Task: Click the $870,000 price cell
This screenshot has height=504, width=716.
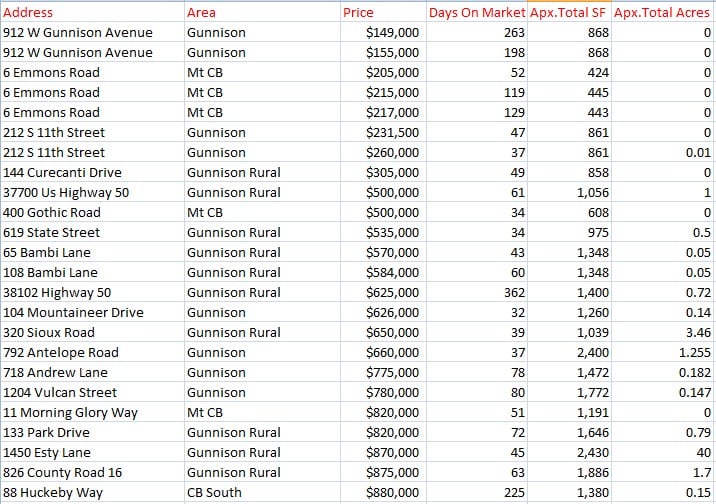Action: pos(383,452)
